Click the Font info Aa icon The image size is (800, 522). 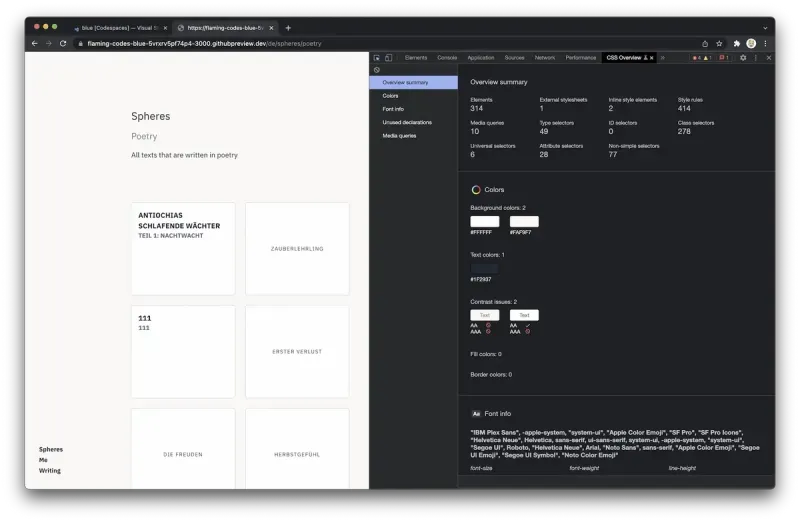[476, 414]
